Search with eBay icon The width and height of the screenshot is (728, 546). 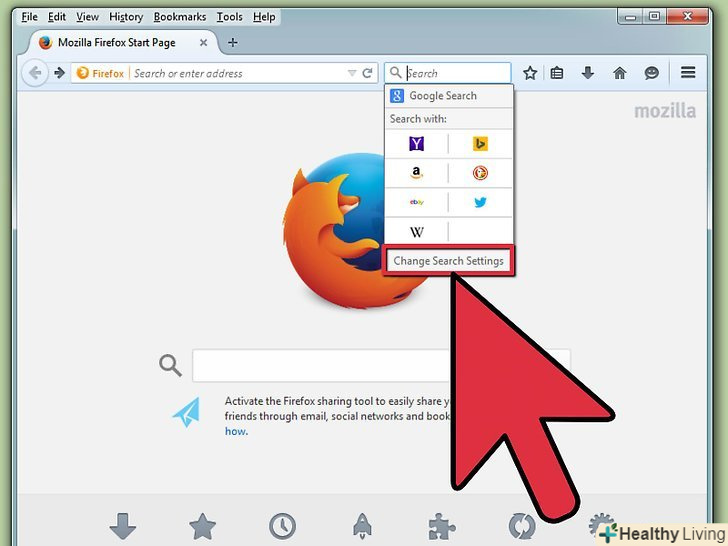(x=416, y=202)
